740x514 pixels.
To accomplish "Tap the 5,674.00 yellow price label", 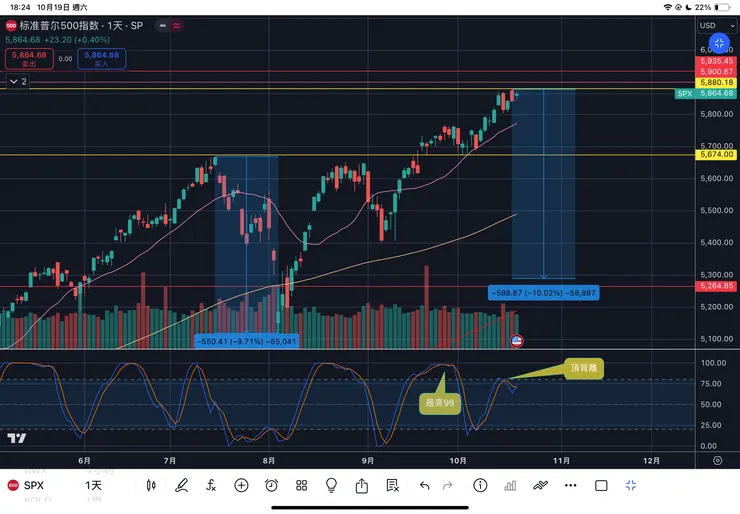I will click(716, 154).
